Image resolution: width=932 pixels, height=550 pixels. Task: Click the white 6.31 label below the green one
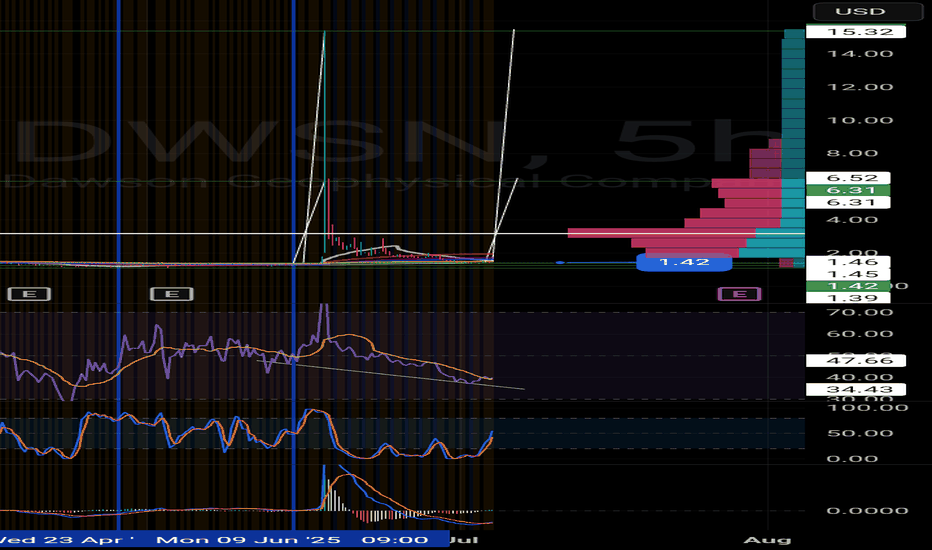pos(848,202)
